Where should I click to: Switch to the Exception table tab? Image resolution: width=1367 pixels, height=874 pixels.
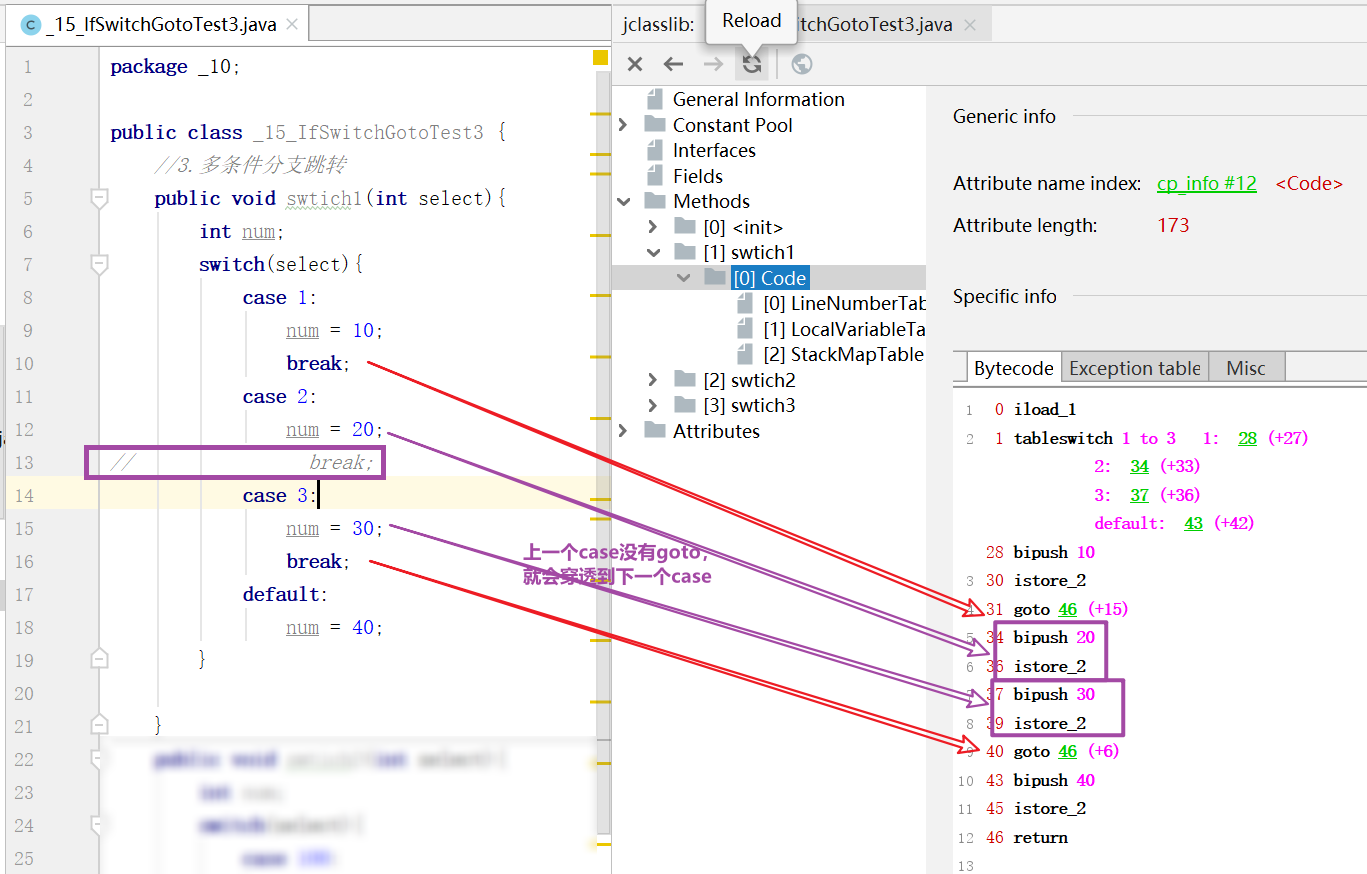(x=1134, y=368)
